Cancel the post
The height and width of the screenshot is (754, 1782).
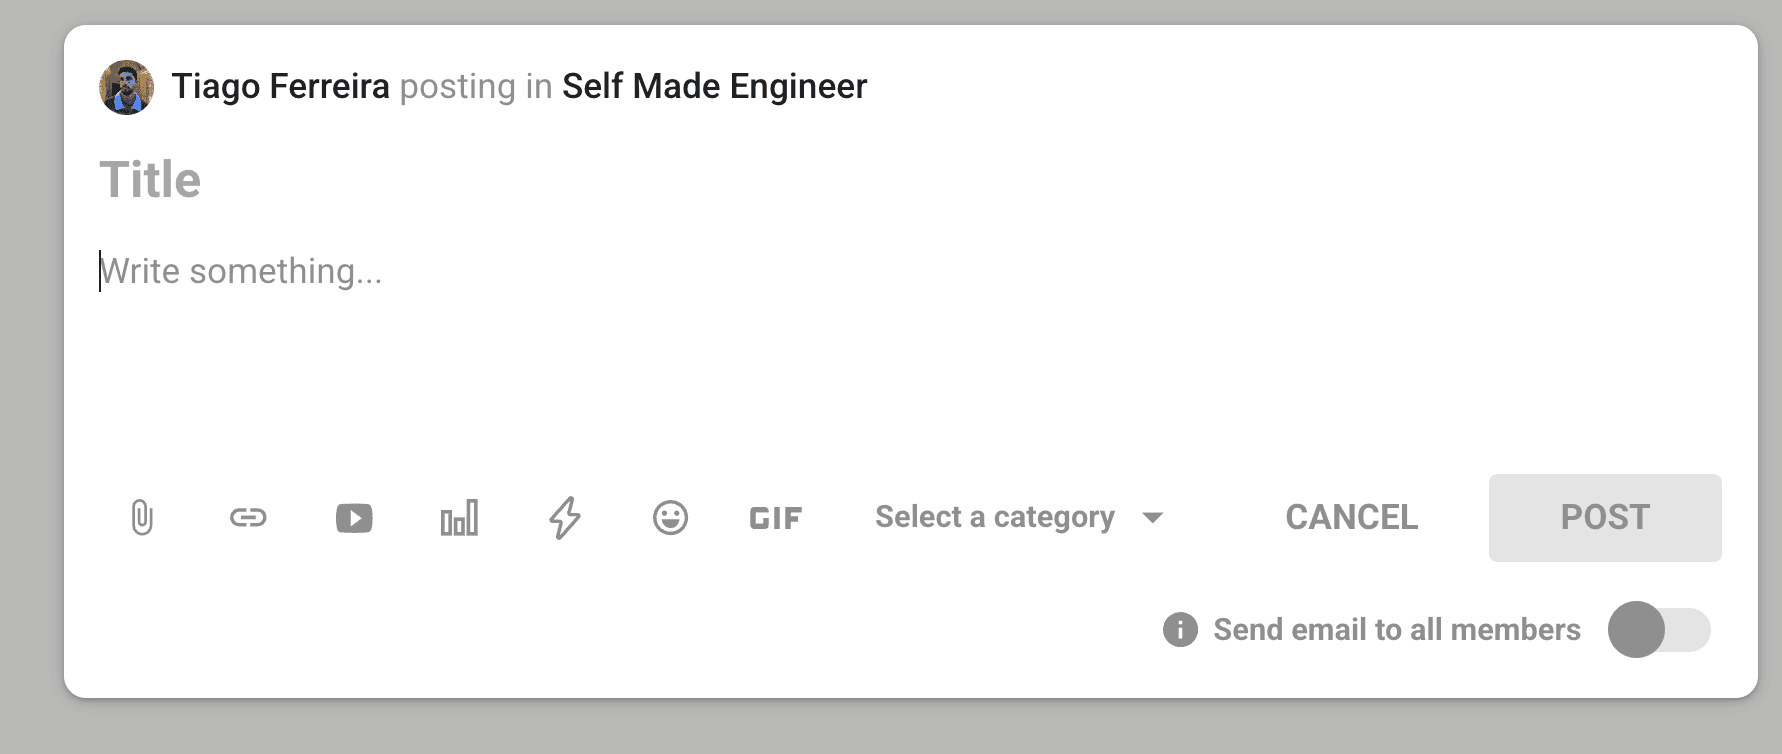tap(1351, 517)
